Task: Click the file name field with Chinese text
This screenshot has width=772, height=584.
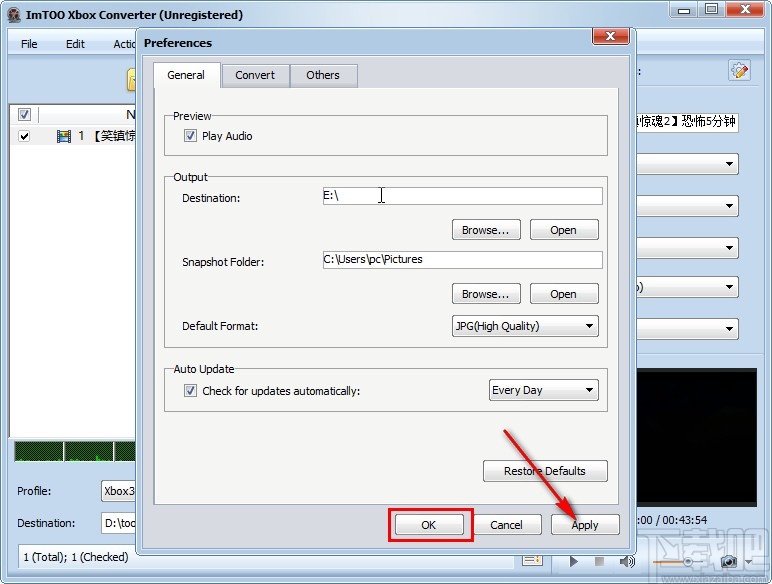Action: click(687, 121)
